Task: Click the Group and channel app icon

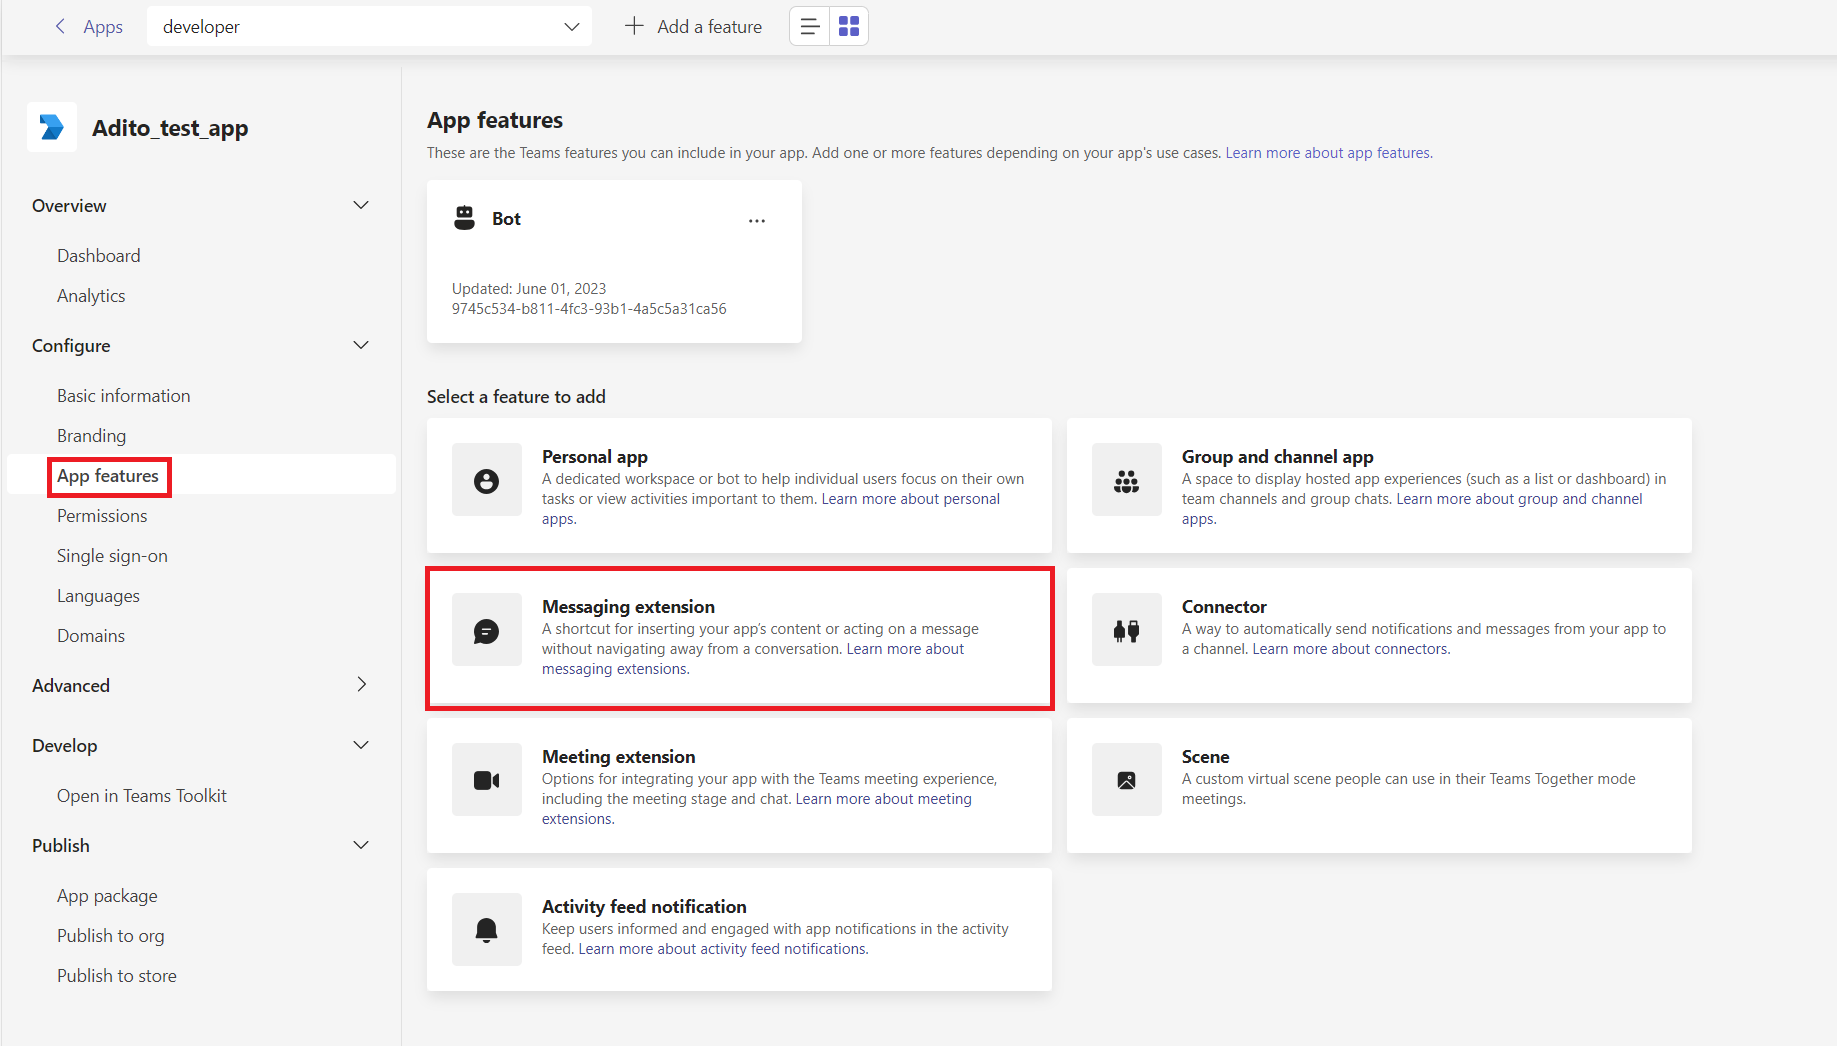Action: coord(1127,481)
